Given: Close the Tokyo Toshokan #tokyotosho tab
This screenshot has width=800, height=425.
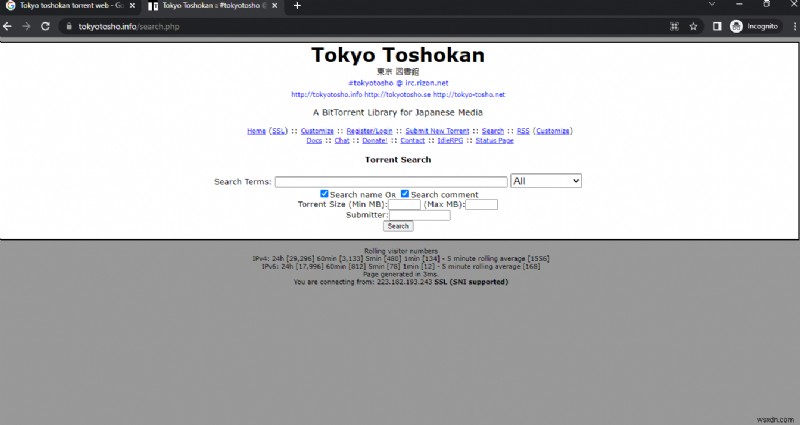Looking at the screenshot, I should [274, 6].
